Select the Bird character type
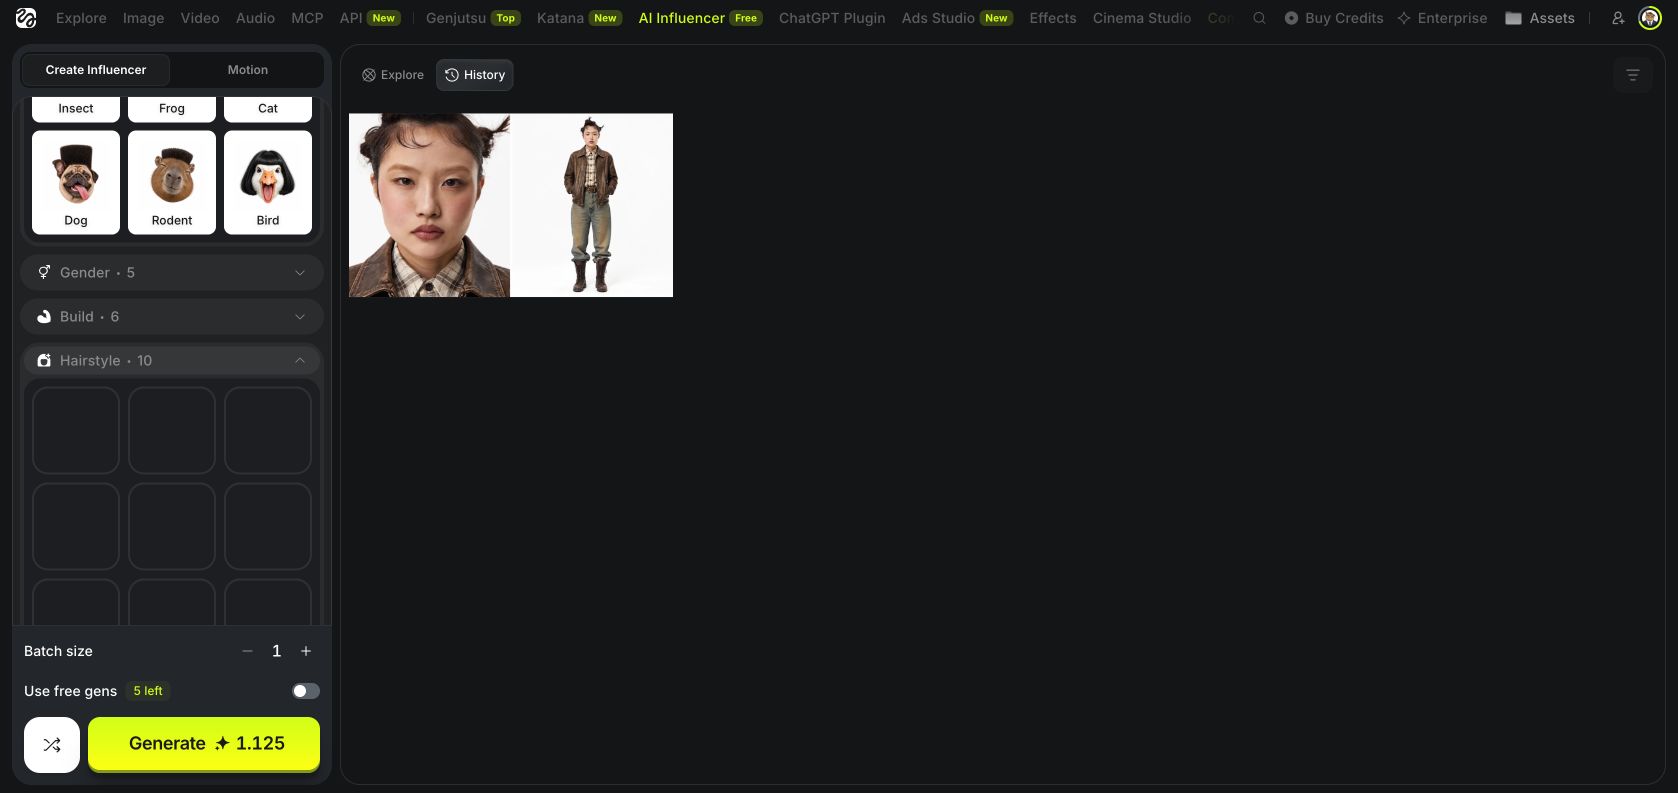1678x793 pixels. [268, 182]
